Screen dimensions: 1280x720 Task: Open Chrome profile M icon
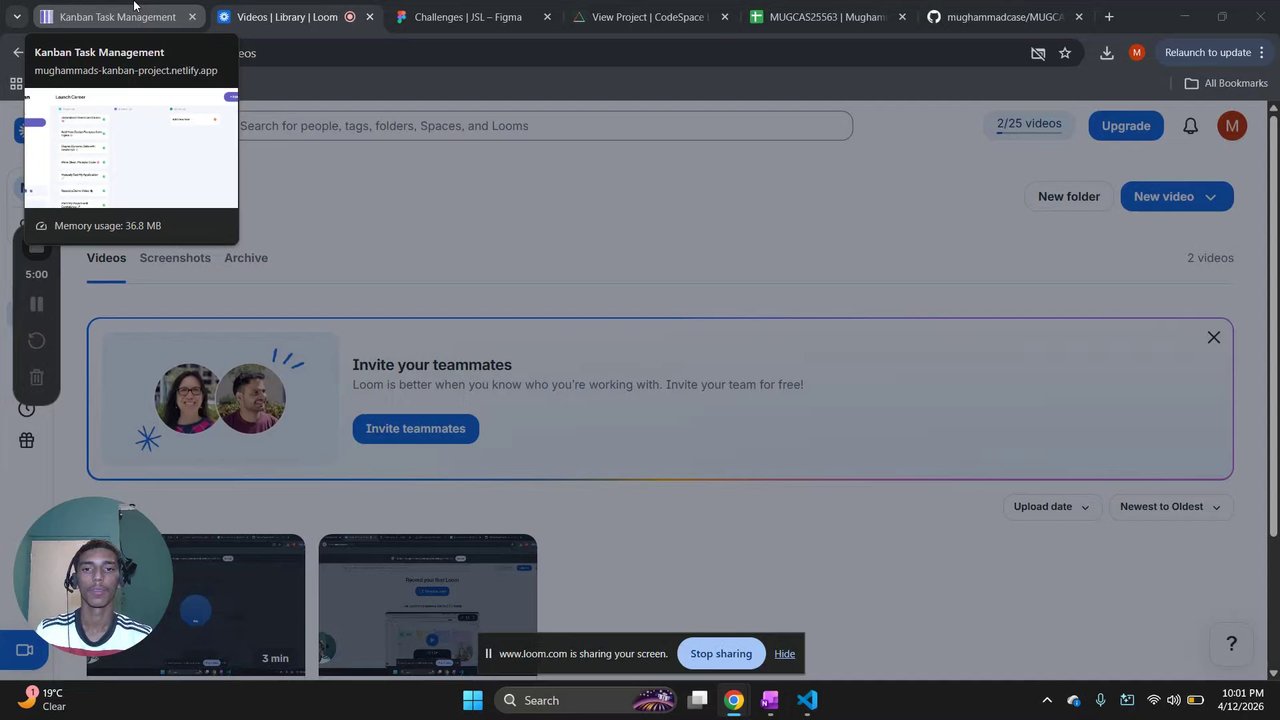point(1136,53)
